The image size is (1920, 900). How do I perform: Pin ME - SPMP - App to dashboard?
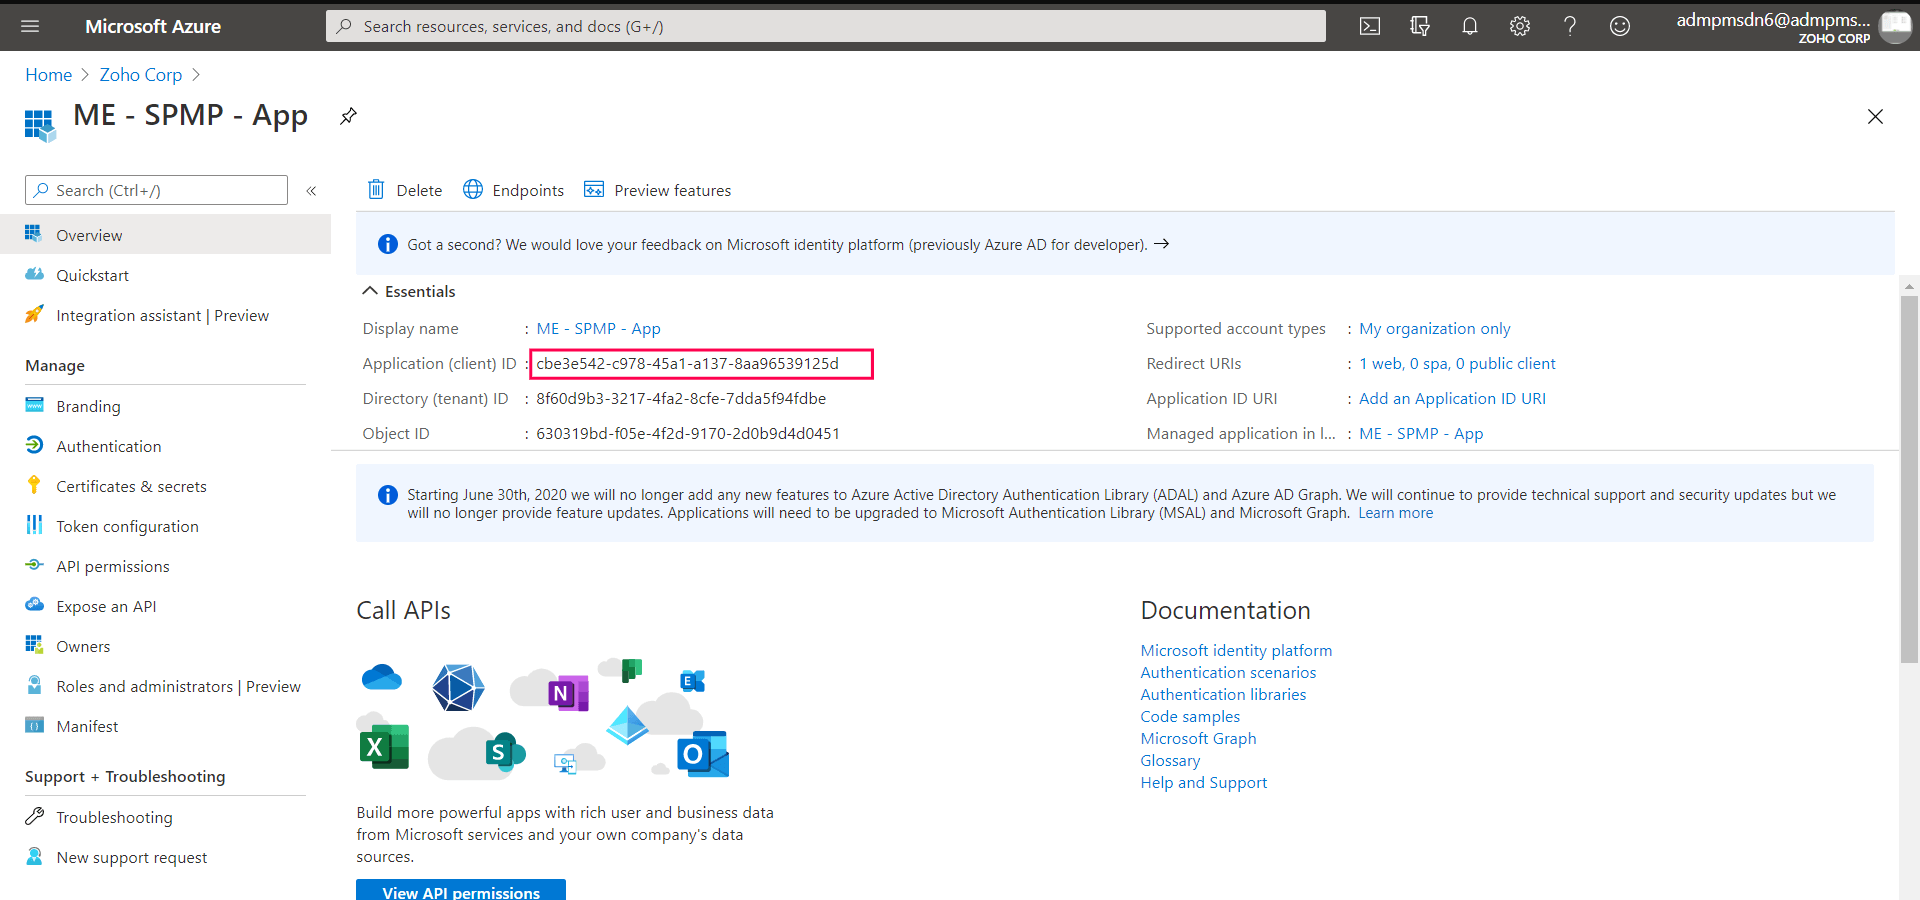point(348,117)
